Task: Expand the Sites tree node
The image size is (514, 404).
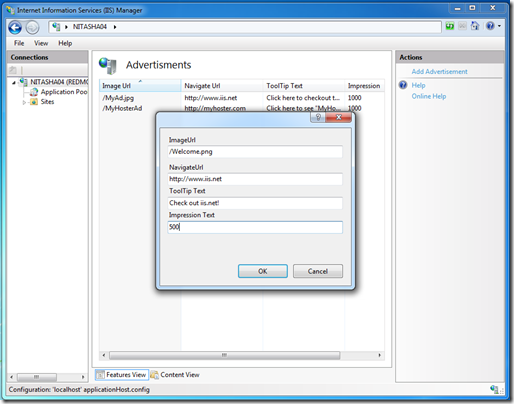Action: pos(24,102)
